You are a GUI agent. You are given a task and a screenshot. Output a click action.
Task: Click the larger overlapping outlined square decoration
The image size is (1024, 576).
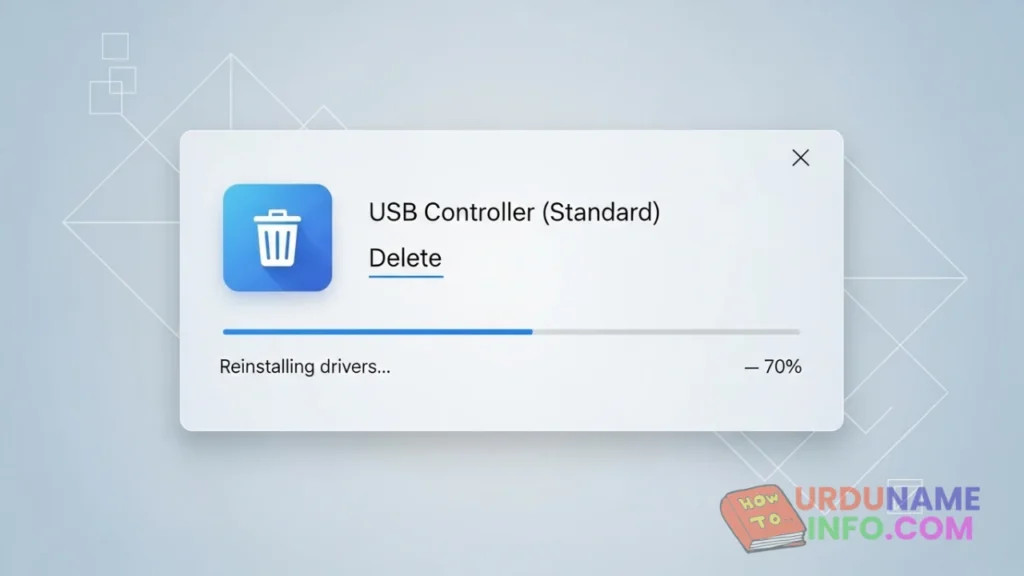tap(106, 98)
